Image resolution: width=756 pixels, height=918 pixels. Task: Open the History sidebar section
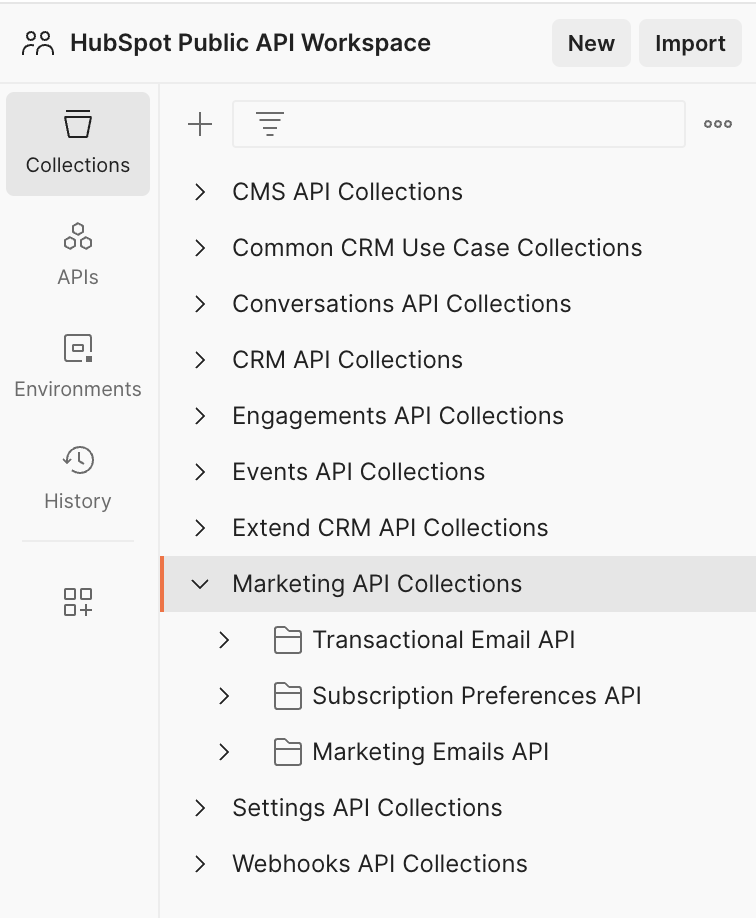78,479
